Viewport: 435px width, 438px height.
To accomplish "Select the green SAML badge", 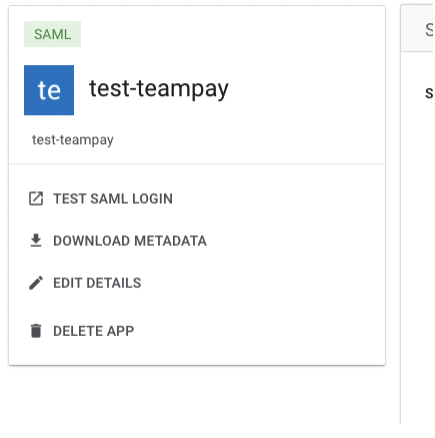I will point(52,34).
